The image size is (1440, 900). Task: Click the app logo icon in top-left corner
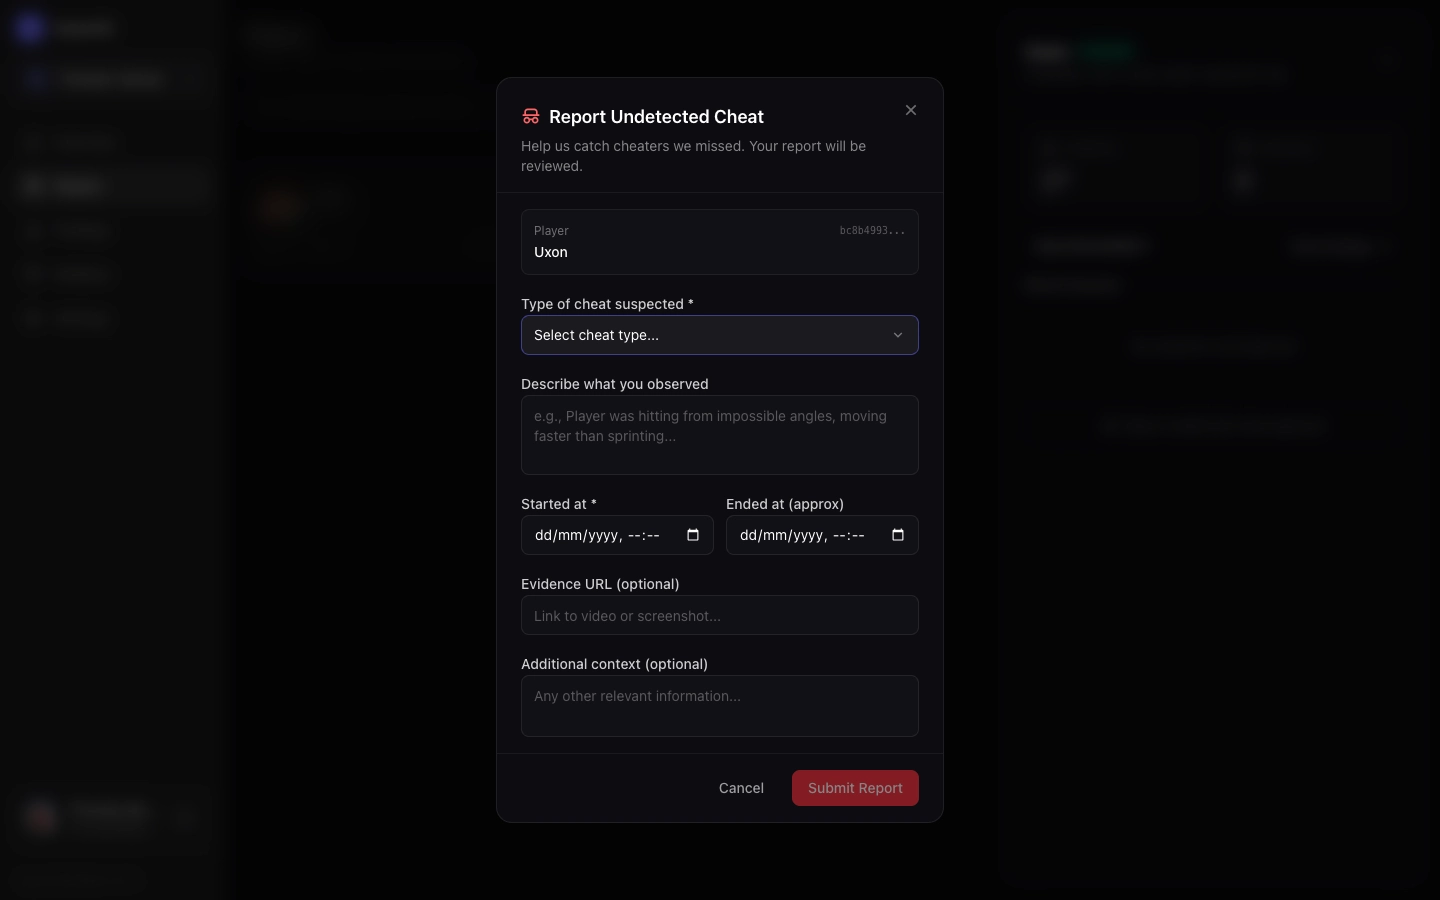point(30,27)
